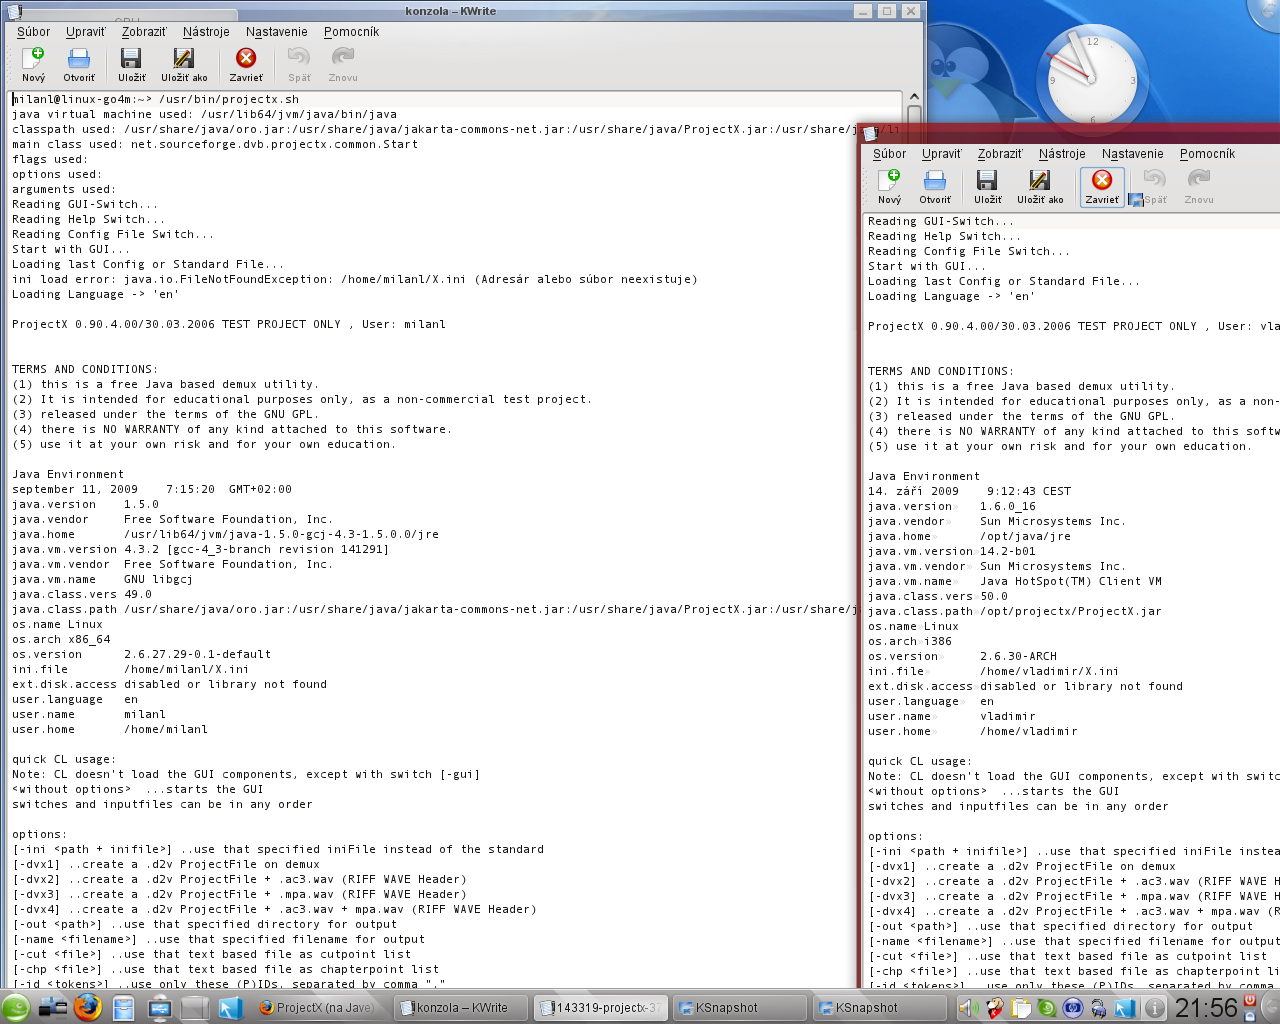Switch to second KSnapshot taskbar entry

(x=881, y=1008)
